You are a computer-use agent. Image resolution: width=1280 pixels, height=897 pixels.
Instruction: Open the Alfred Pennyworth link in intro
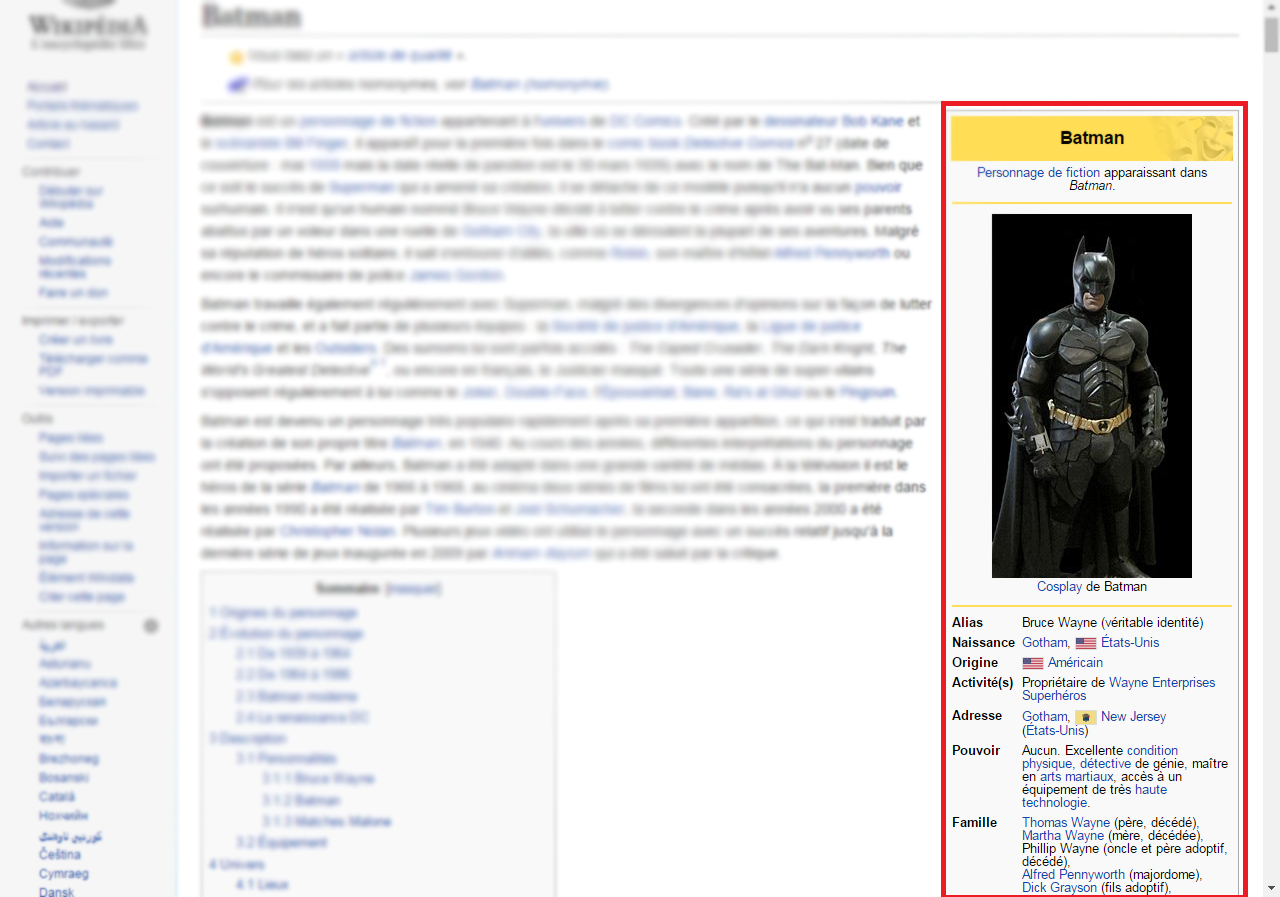832,253
